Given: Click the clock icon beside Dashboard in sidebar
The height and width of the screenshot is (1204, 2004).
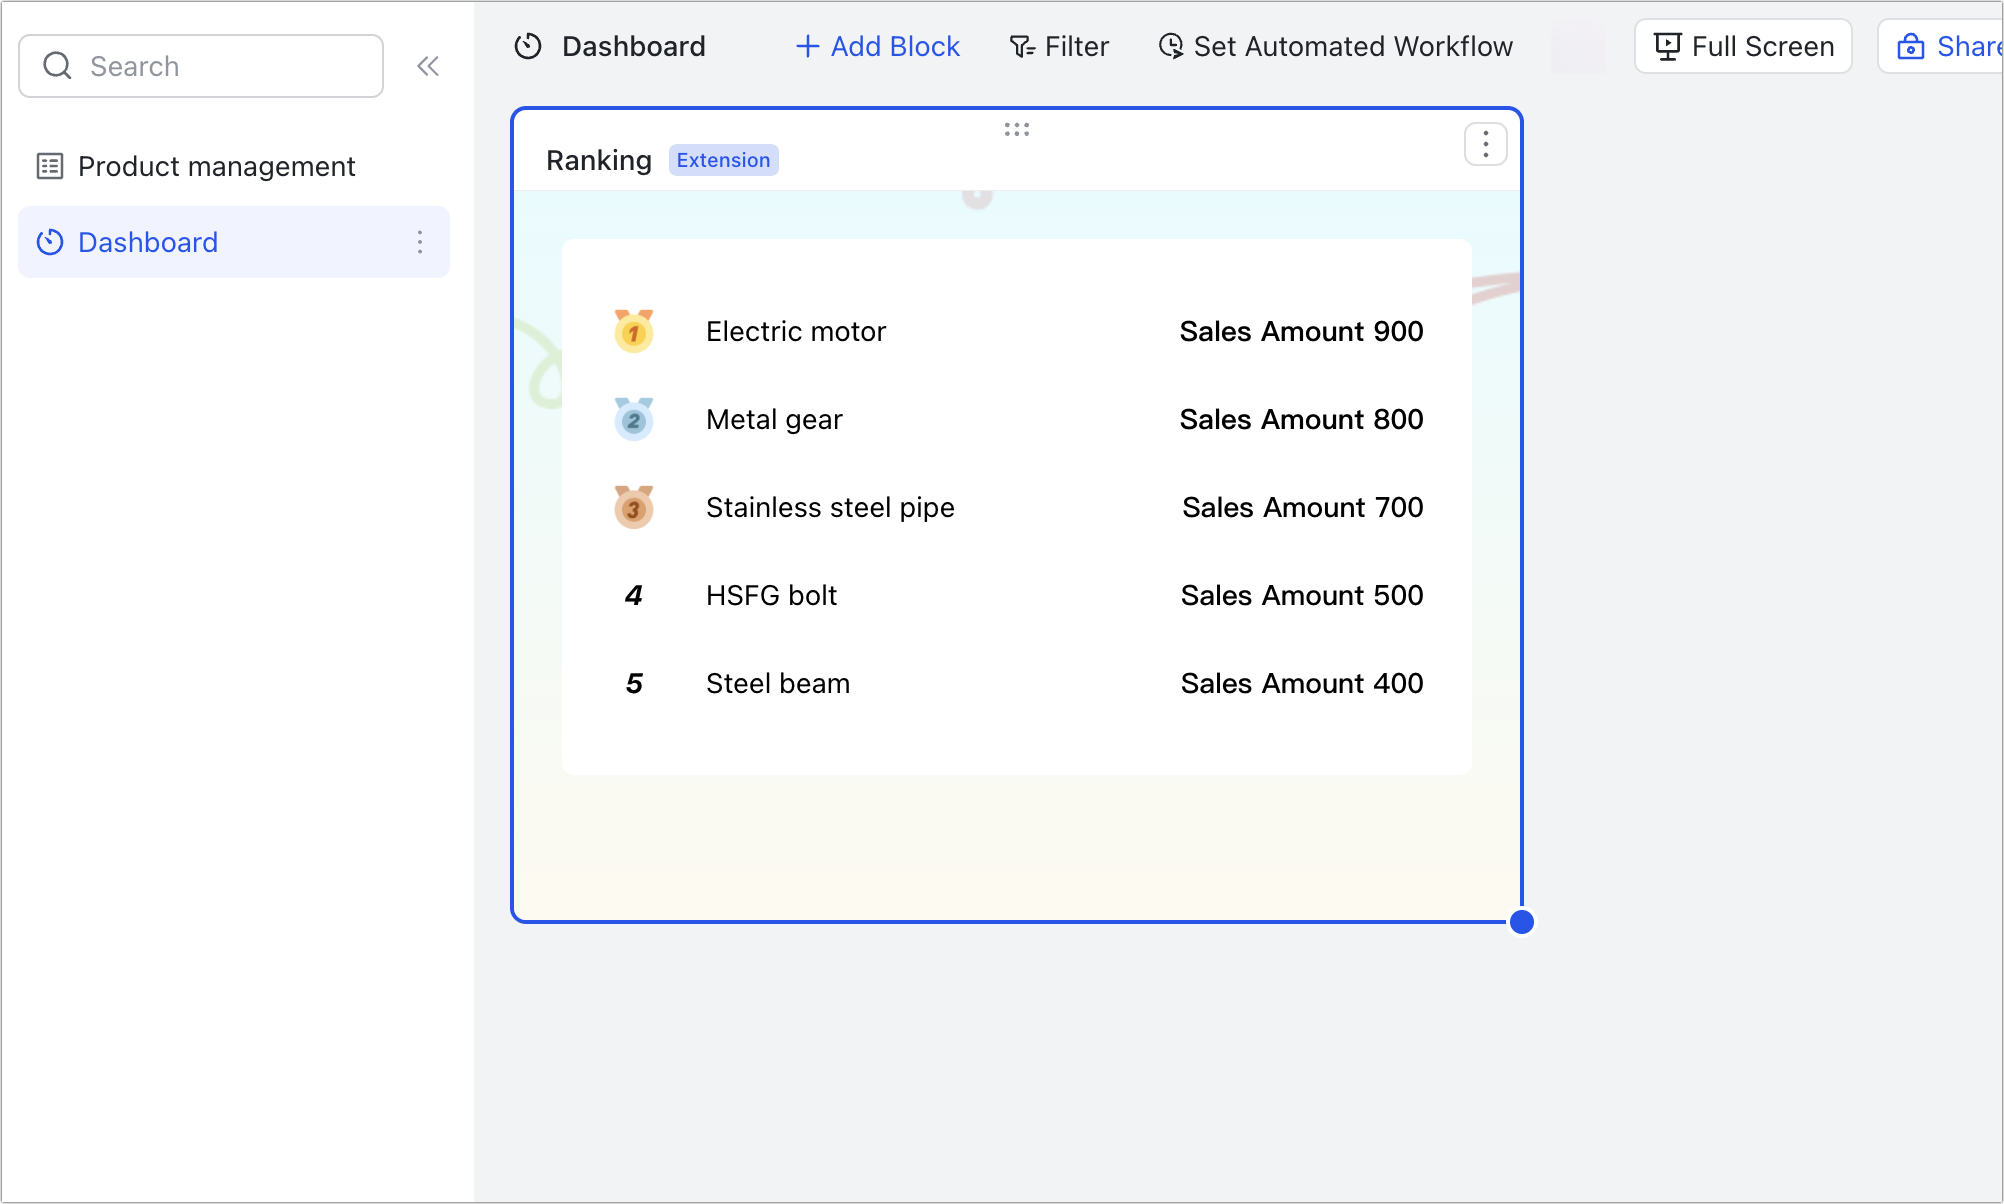Looking at the screenshot, I should tap(48, 242).
